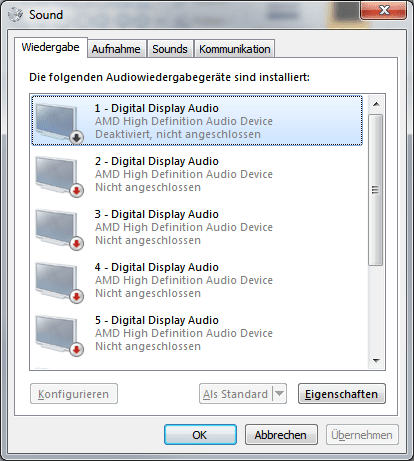Select the 4 - Digital Display Audio monitor icon
Screen dimensions: 414x461
tap(59, 282)
